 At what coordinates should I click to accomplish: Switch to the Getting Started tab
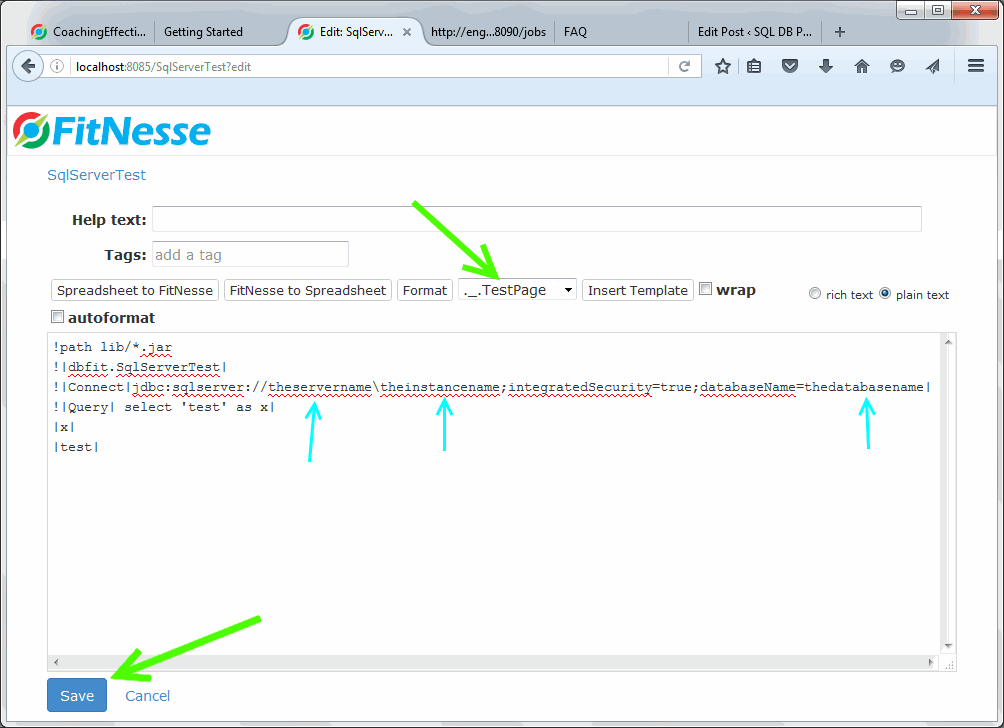pos(204,32)
